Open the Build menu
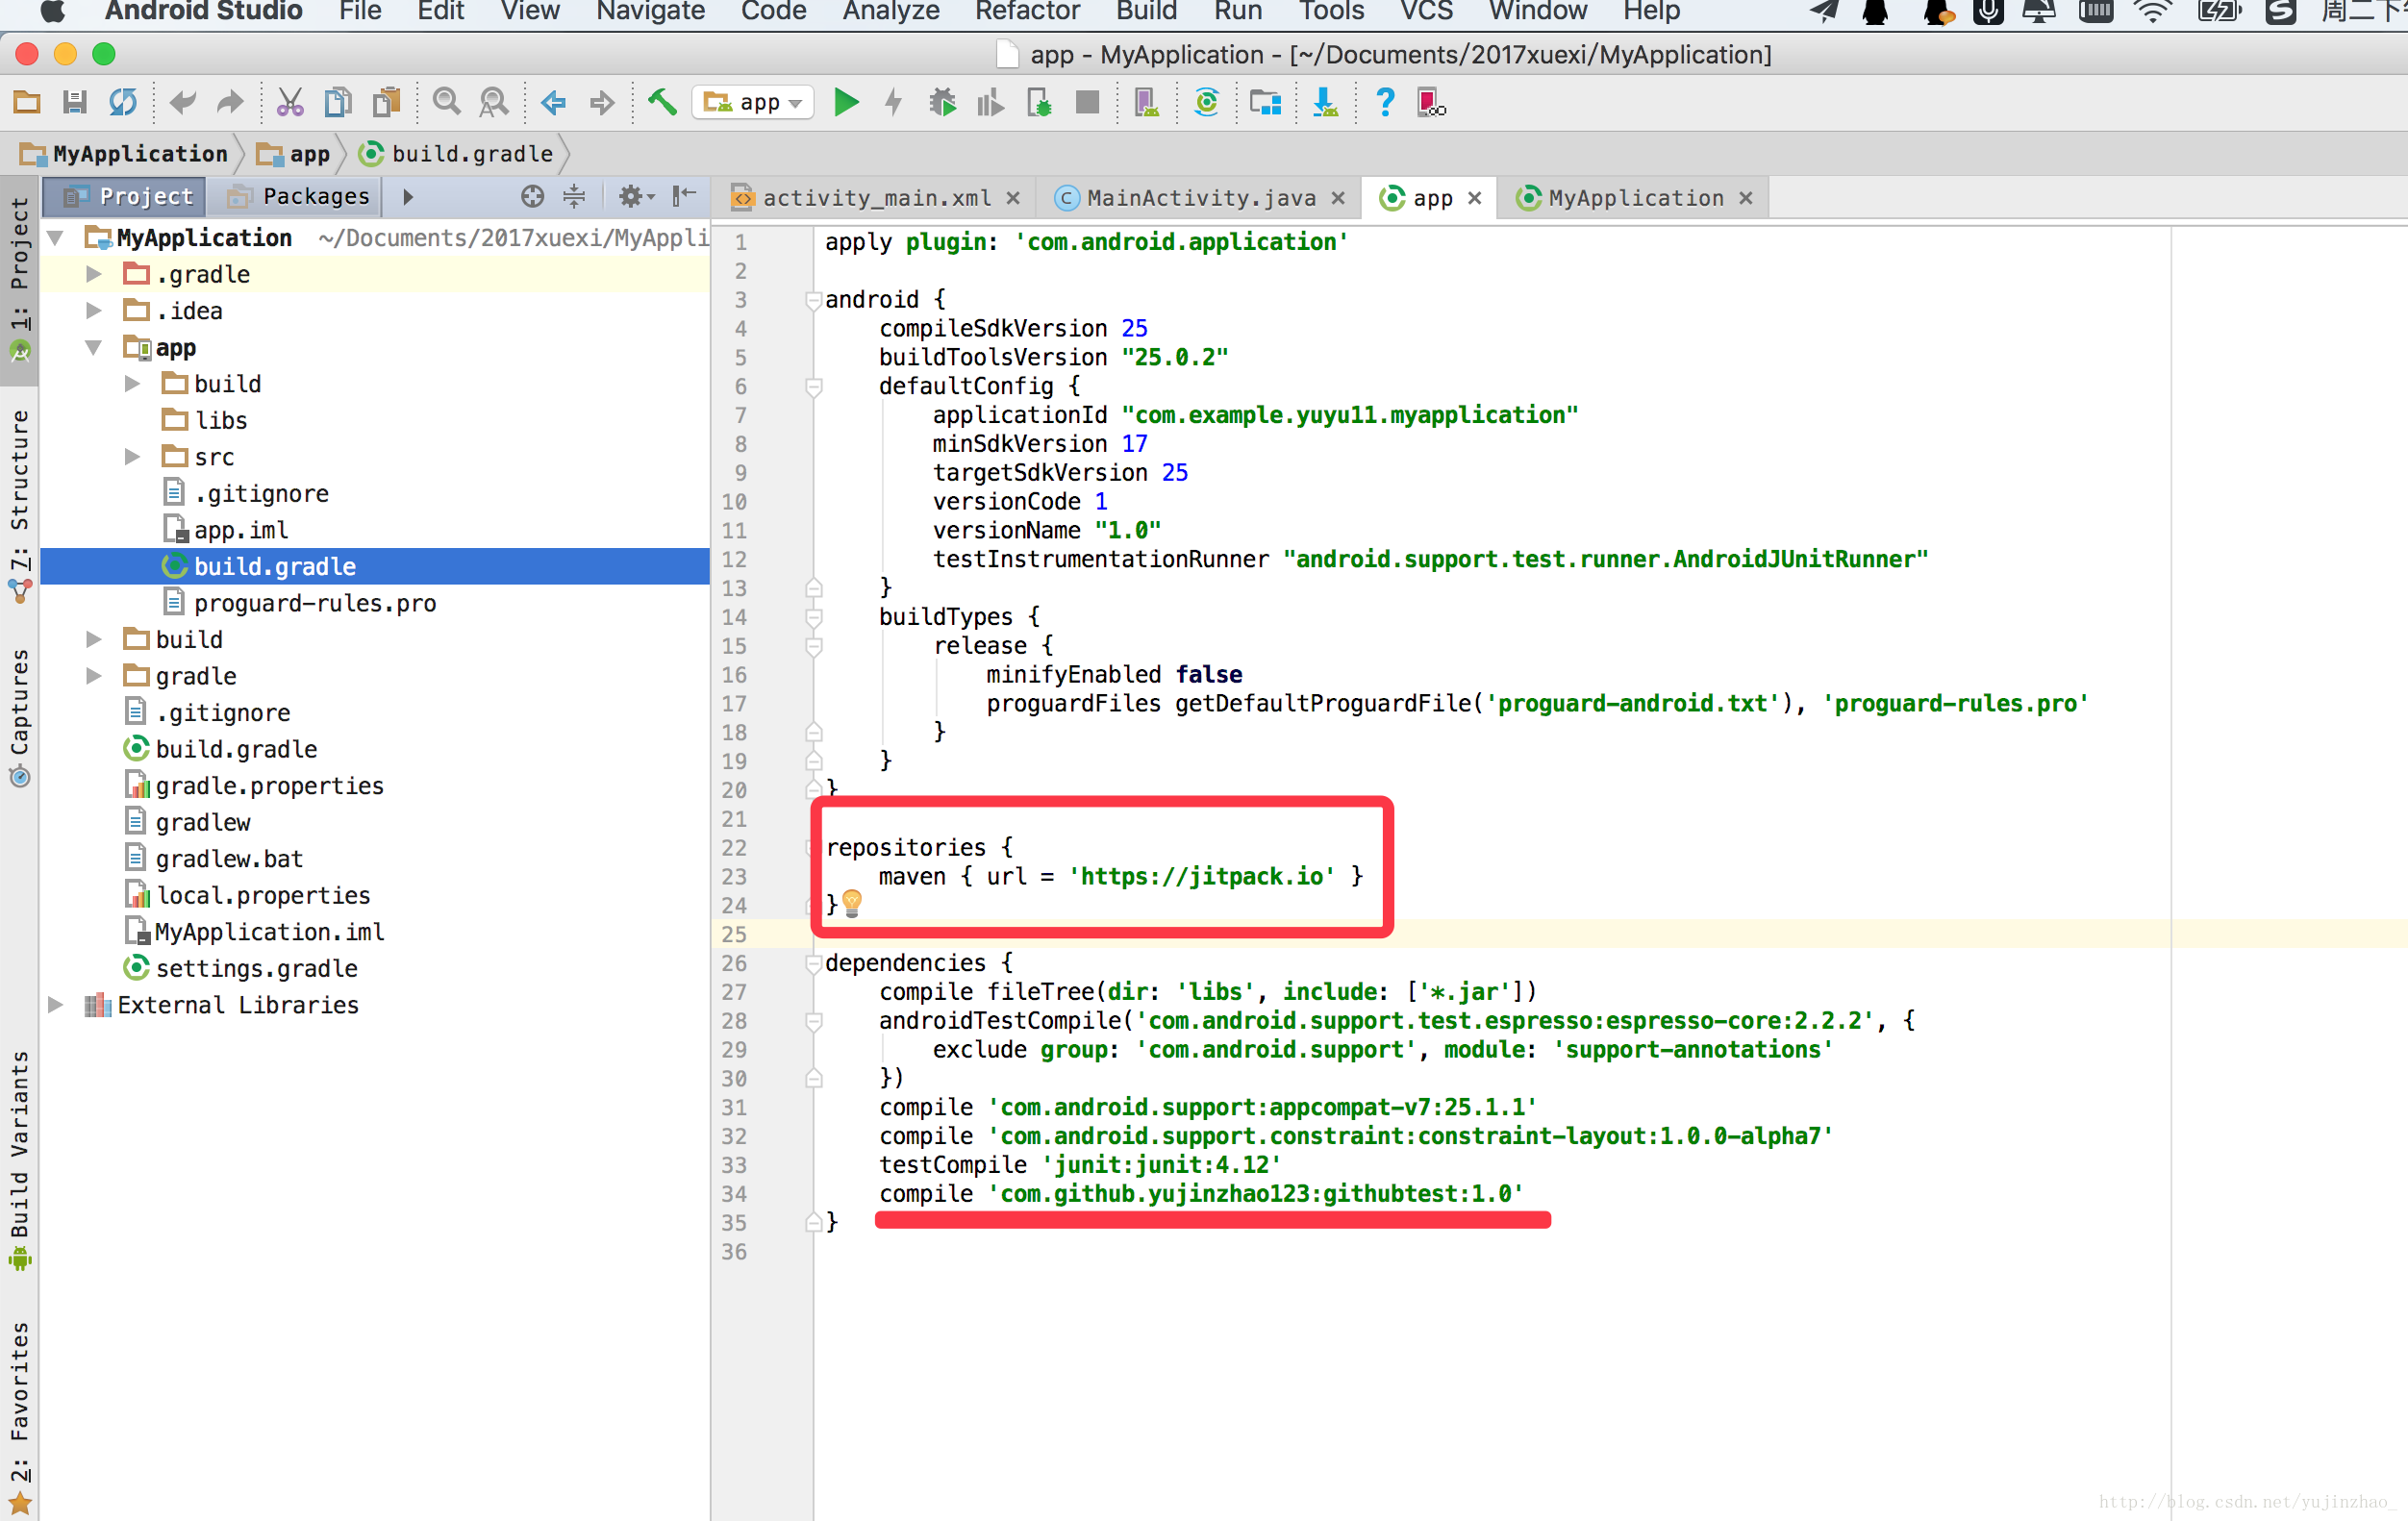 click(x=1146, y=12)
